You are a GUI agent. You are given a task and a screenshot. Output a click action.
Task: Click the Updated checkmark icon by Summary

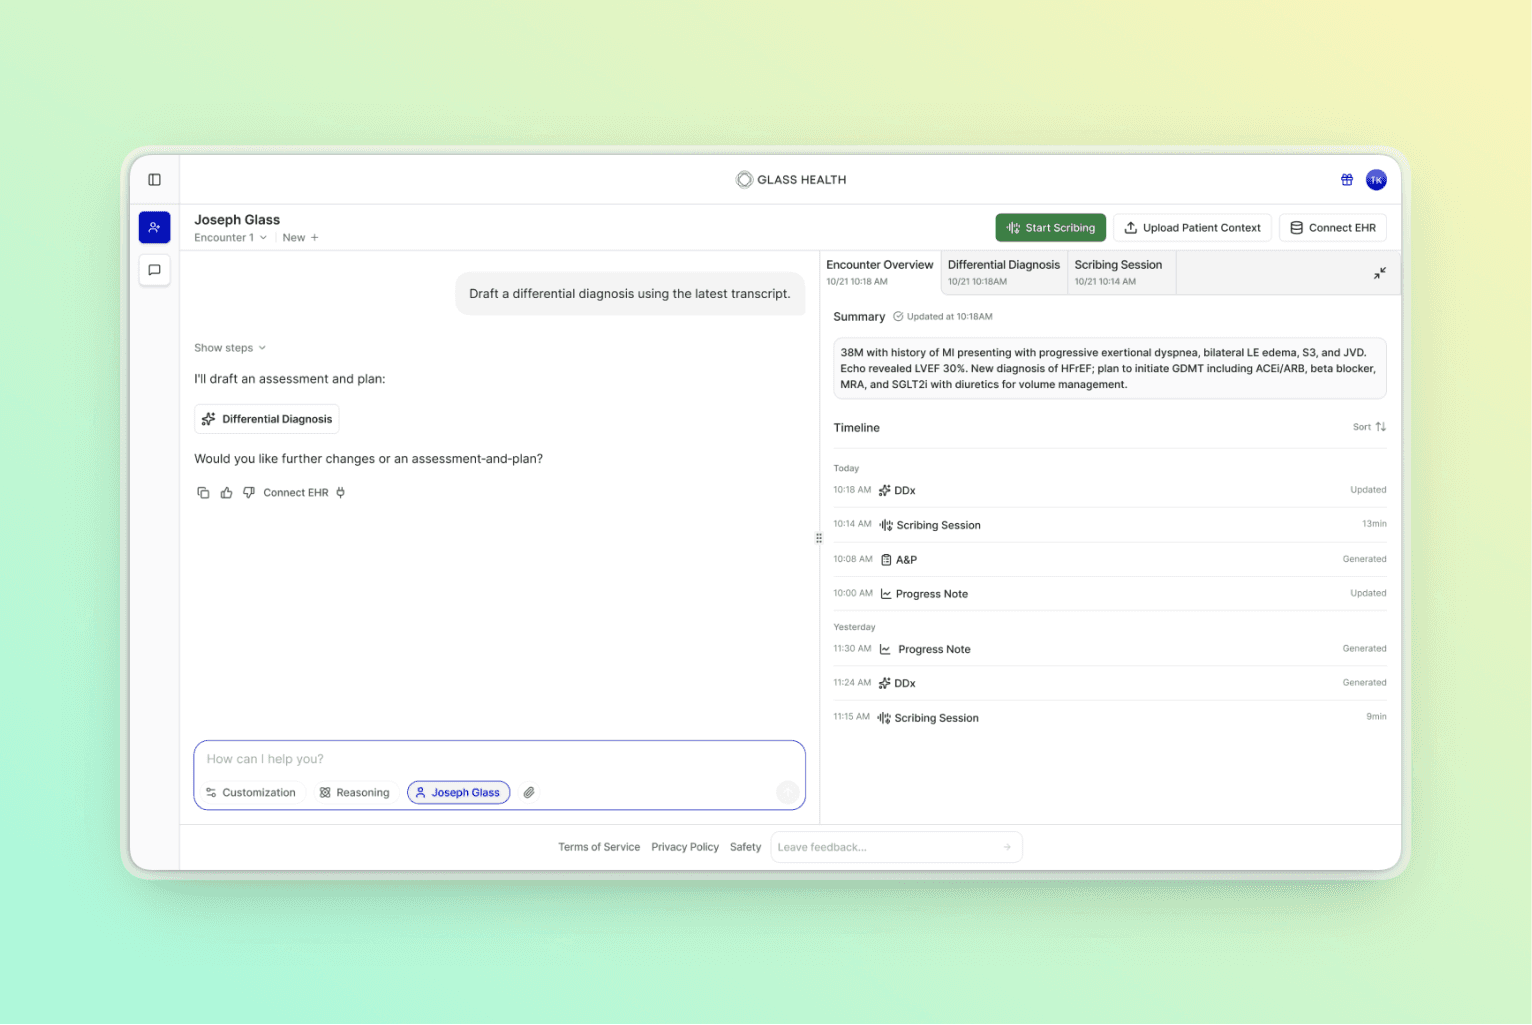click(x=898, y=317)
